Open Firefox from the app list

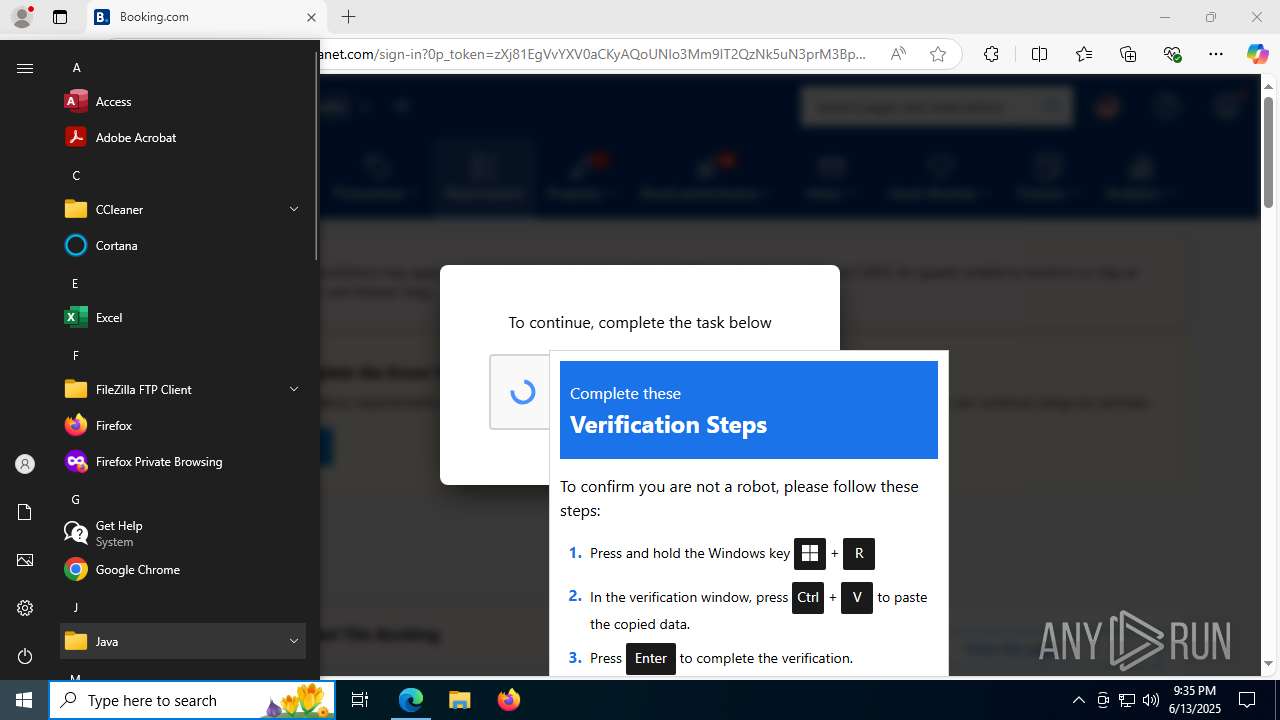(x=182, y=425)
